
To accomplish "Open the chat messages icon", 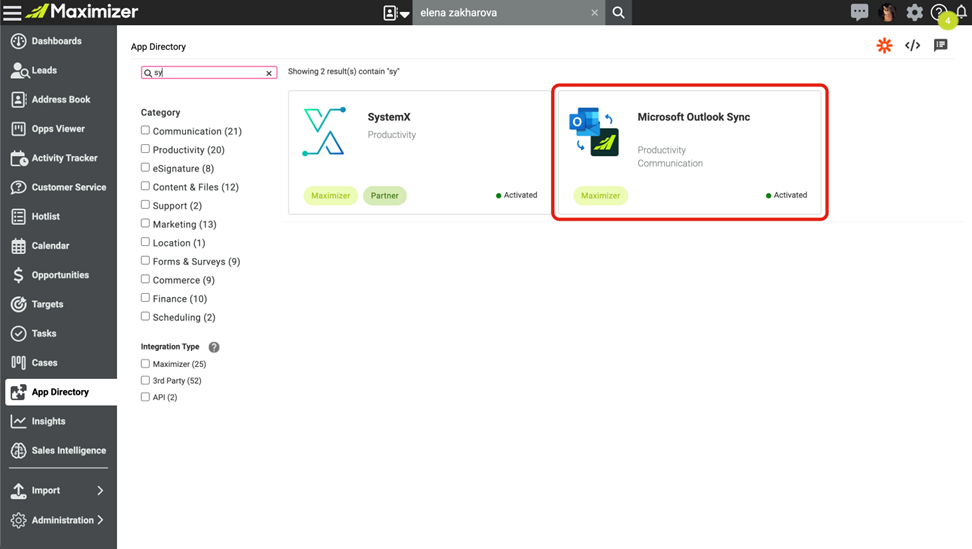I will click(x=859, y=12).
